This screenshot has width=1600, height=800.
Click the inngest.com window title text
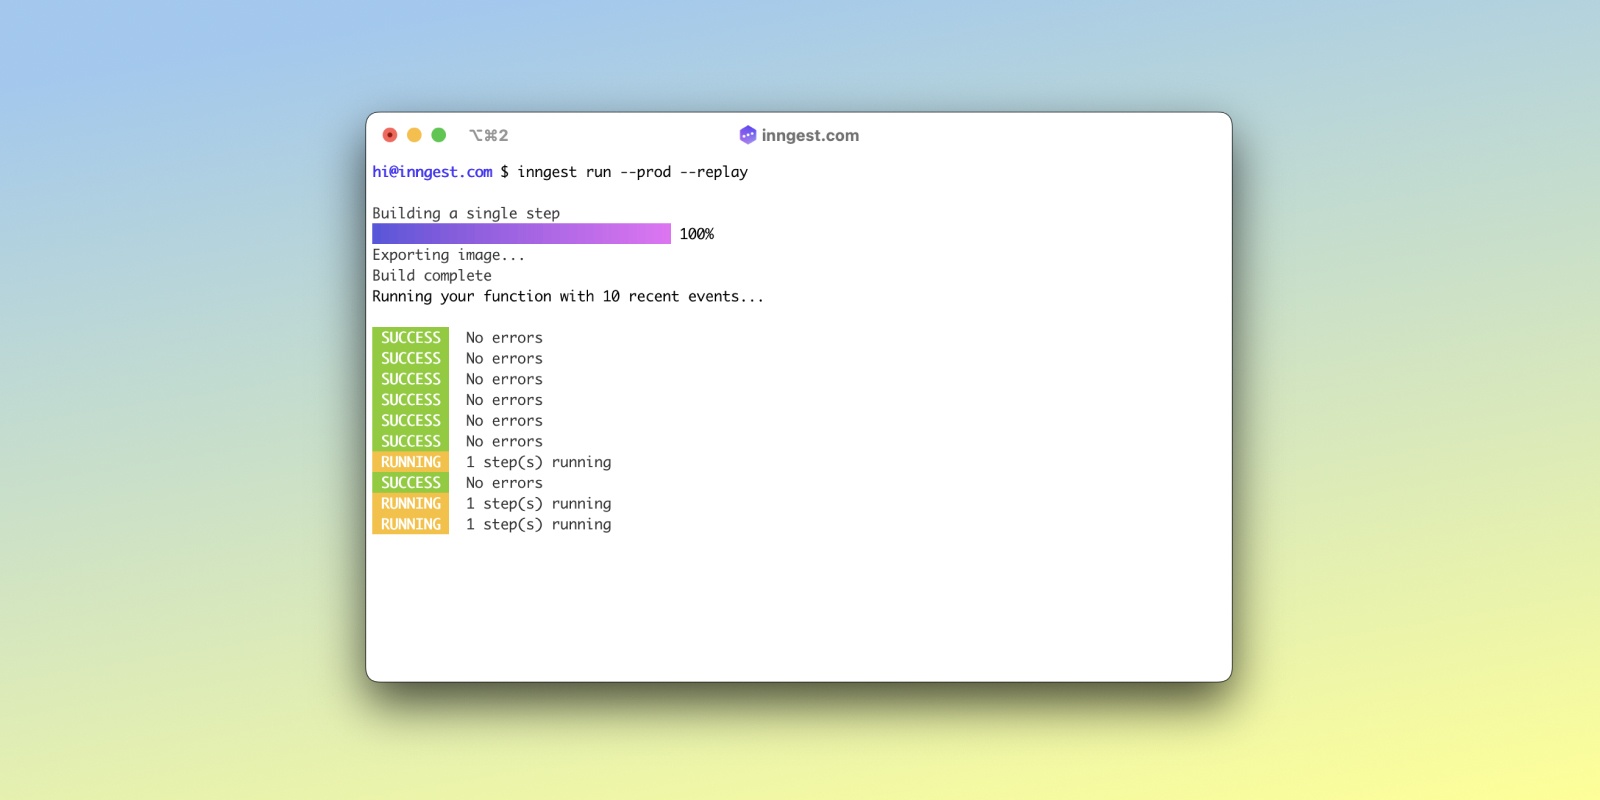tap(810, 135)
